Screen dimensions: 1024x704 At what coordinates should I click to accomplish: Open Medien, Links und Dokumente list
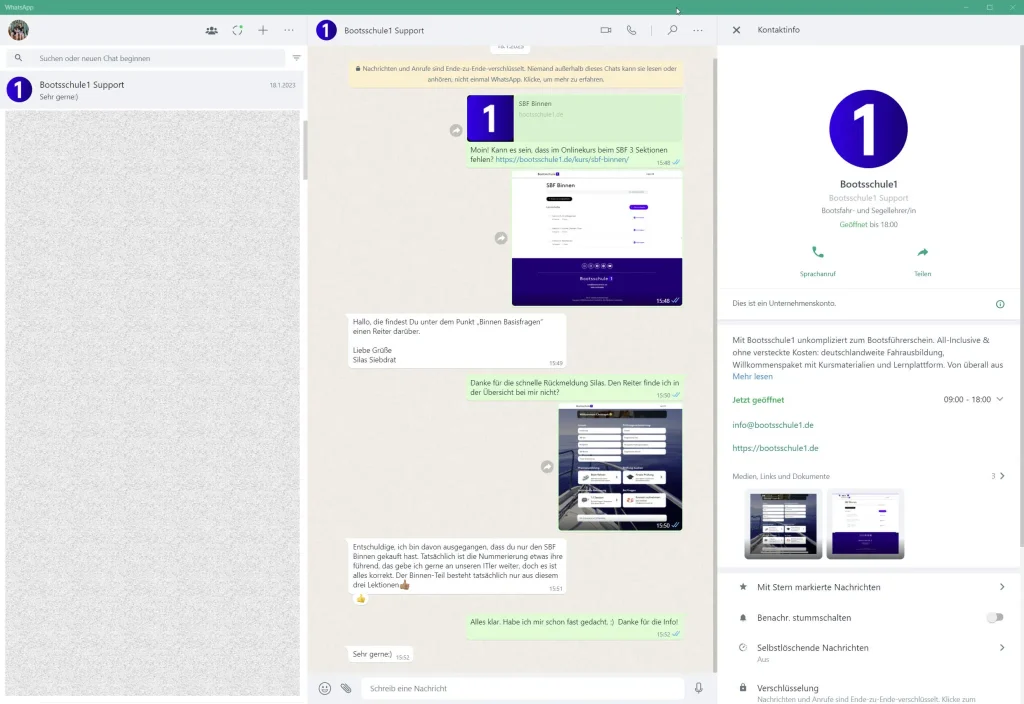pos(868,476)
